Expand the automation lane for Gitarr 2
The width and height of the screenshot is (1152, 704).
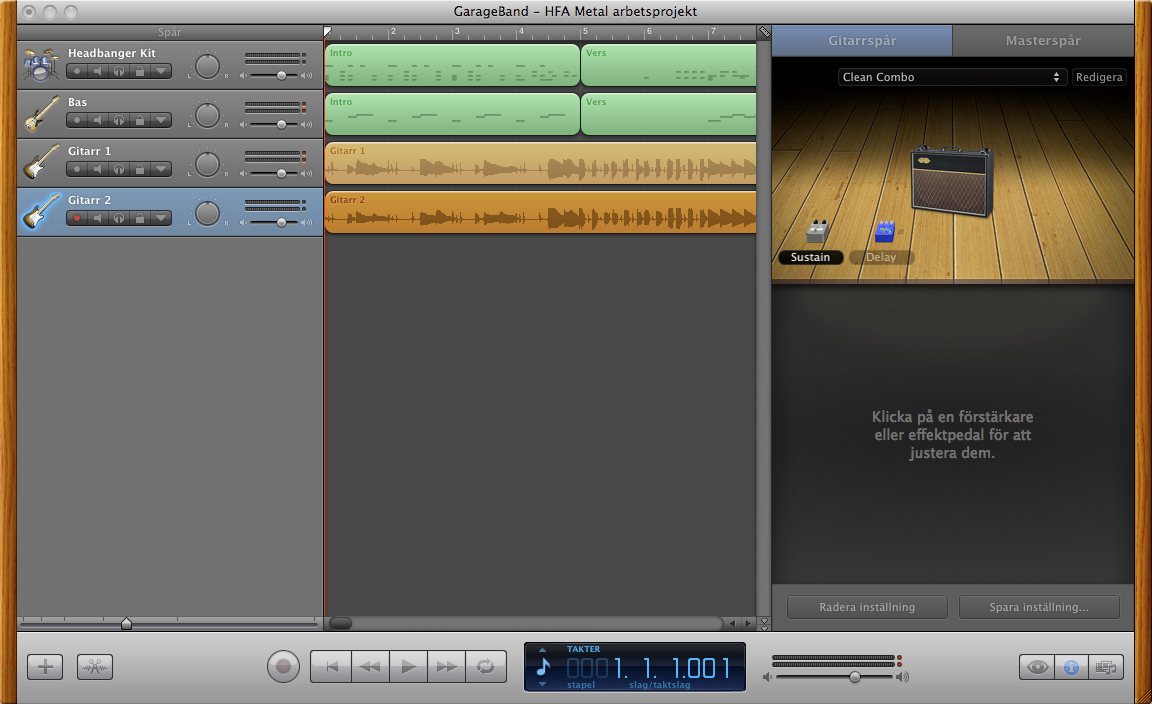point(161,218)
